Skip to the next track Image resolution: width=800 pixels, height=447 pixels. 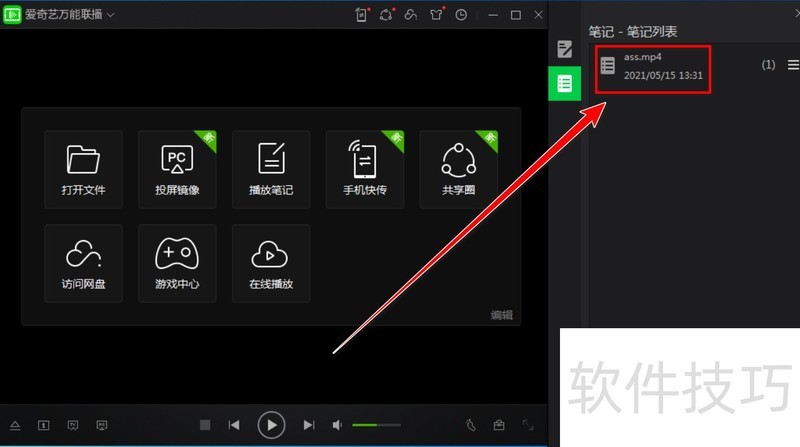click(x=309, y=425)
